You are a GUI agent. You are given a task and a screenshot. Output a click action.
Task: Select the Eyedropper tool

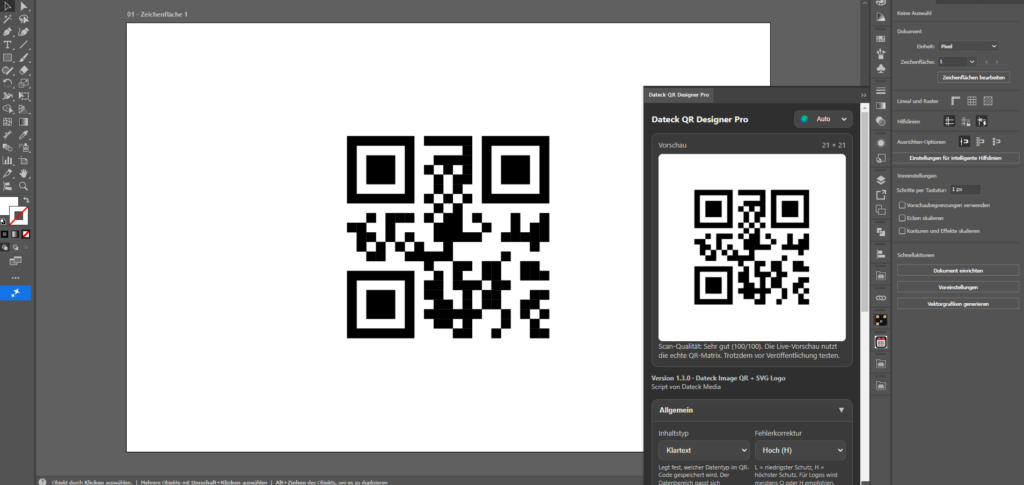click(24, 135)
